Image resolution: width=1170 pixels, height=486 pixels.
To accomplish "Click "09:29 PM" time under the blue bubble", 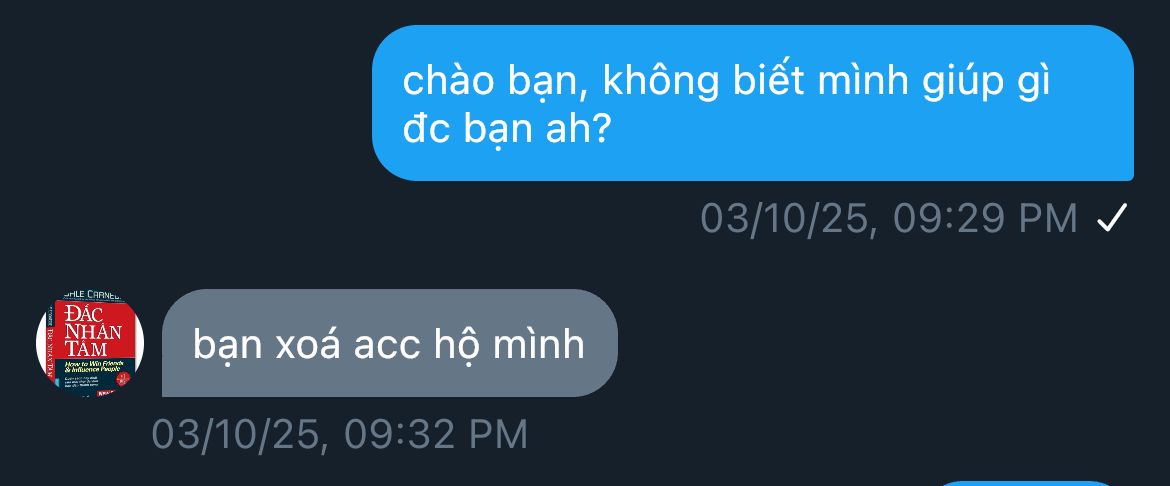I will [x=985, y=219].
